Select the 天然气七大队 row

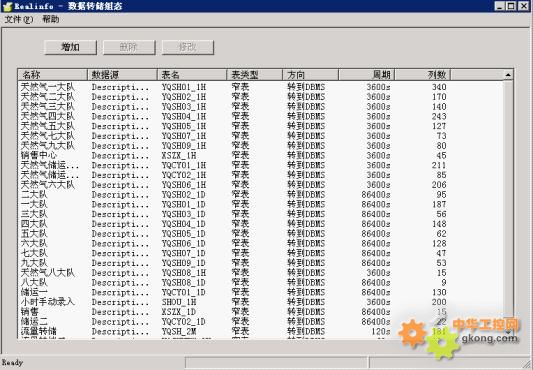[x=260, y=136]
